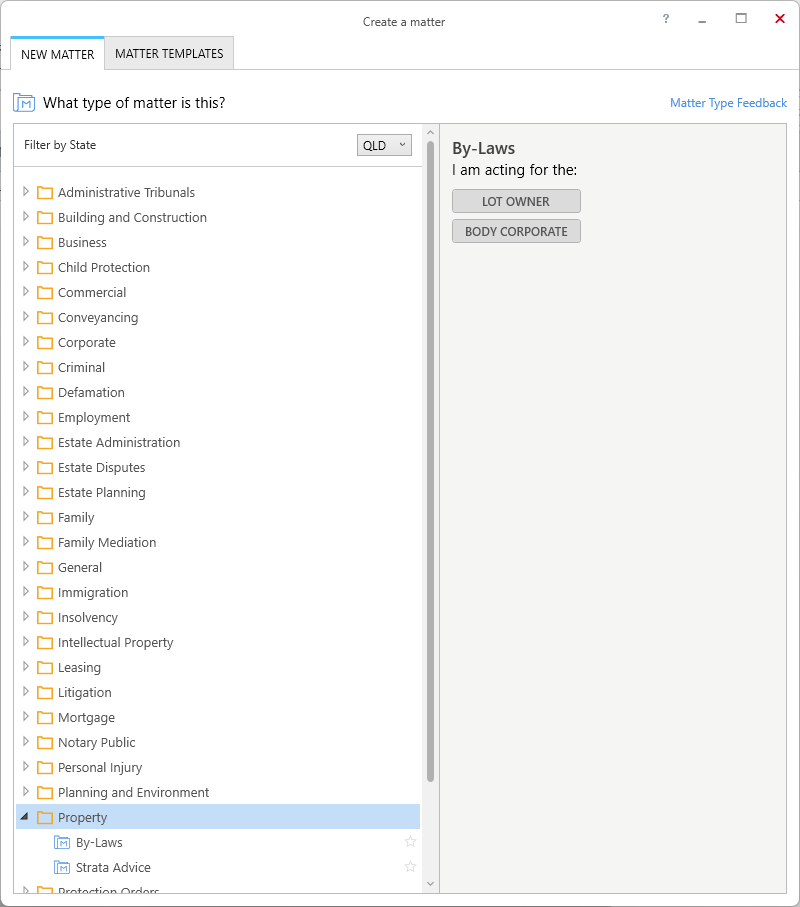
Task: Click the Estate Planning folder icon
Action: [45, 492]
